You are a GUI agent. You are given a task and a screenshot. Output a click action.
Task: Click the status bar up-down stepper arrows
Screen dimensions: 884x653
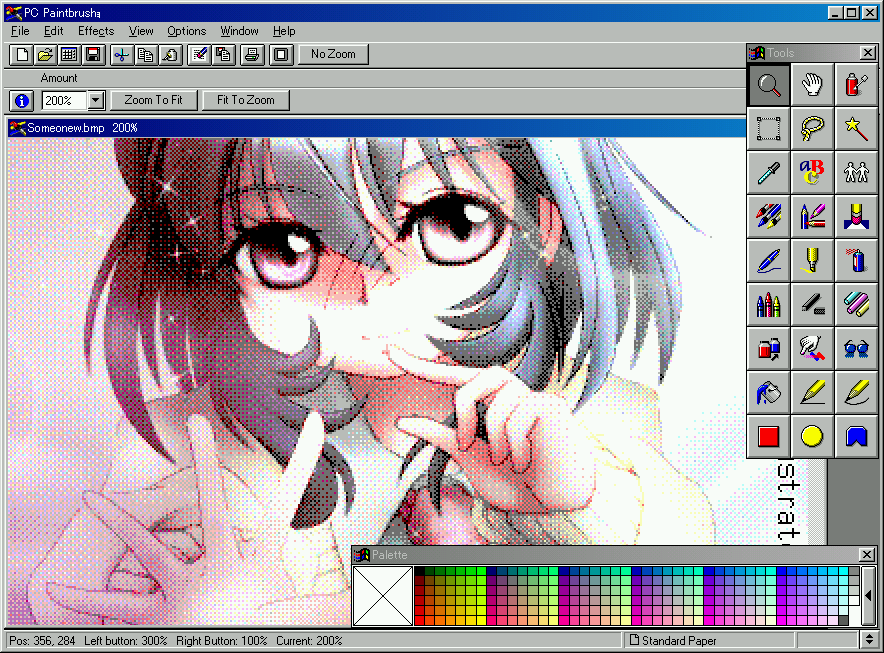869,640
